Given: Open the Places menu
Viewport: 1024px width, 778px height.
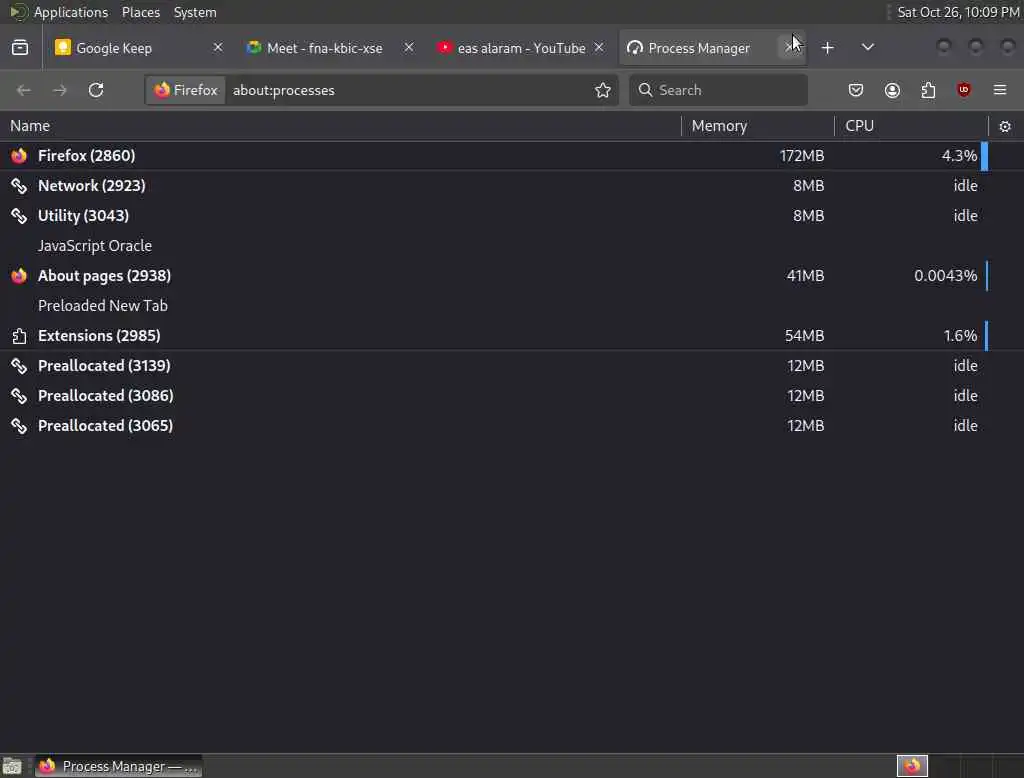Looking at the screenshot, I should coord(140,12).
